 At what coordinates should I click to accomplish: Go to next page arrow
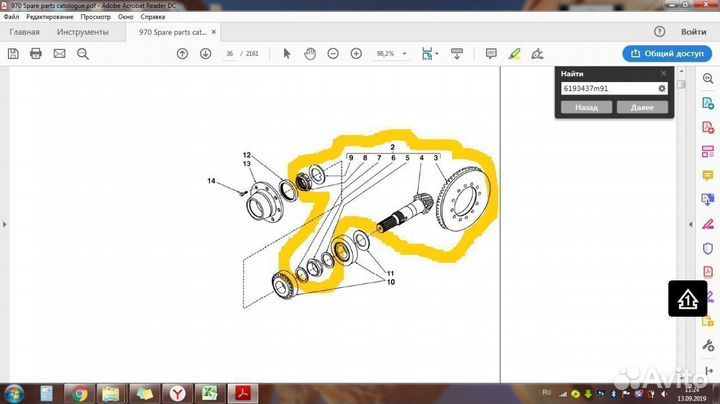pyautogui.click(x=205, y=53)
